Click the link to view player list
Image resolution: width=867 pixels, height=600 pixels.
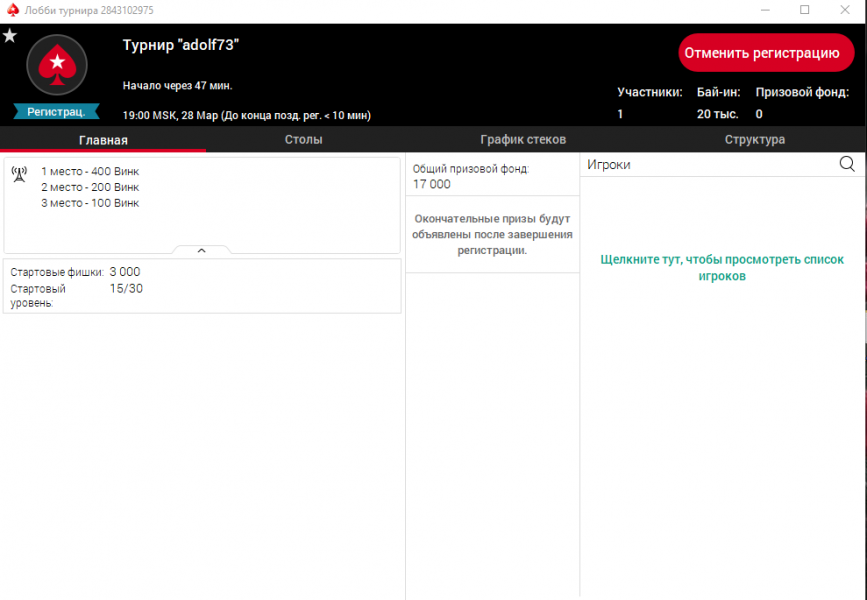722,267
